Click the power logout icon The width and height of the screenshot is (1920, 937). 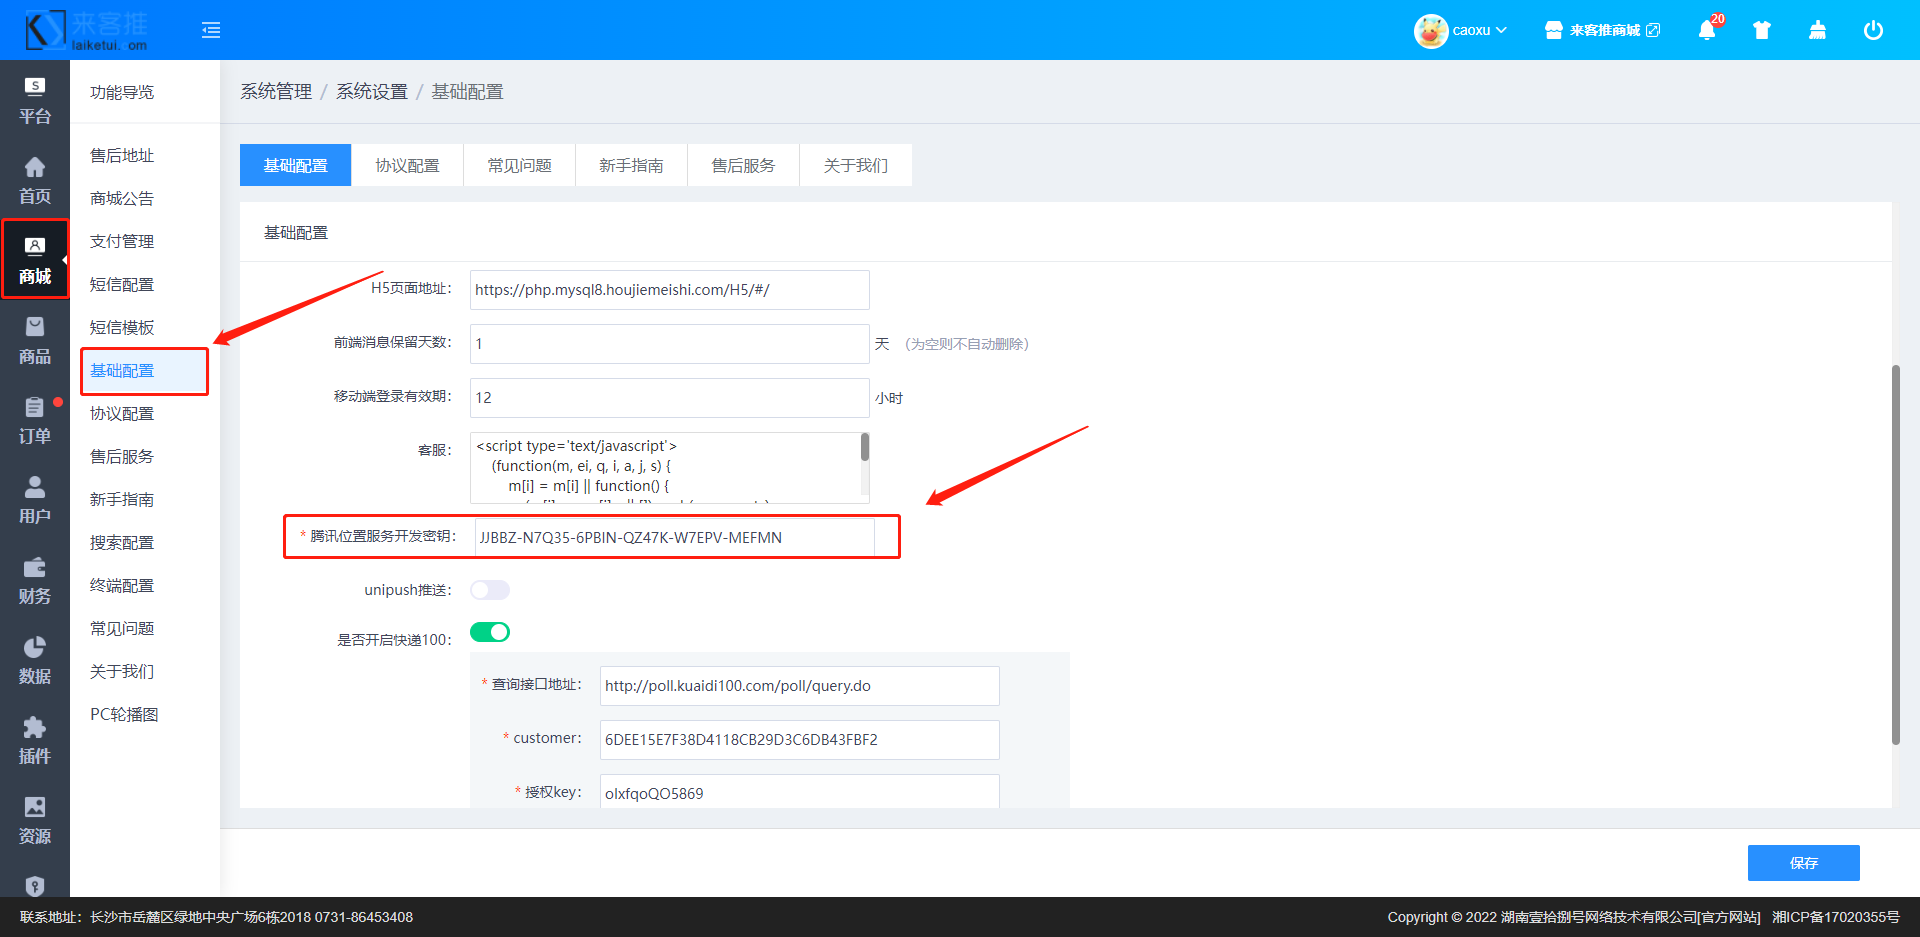1873,30
